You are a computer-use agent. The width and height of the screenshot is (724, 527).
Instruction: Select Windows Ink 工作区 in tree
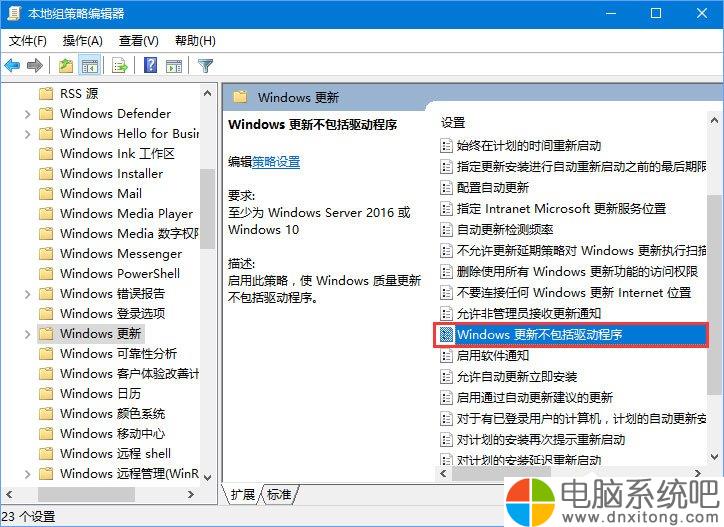117,154
